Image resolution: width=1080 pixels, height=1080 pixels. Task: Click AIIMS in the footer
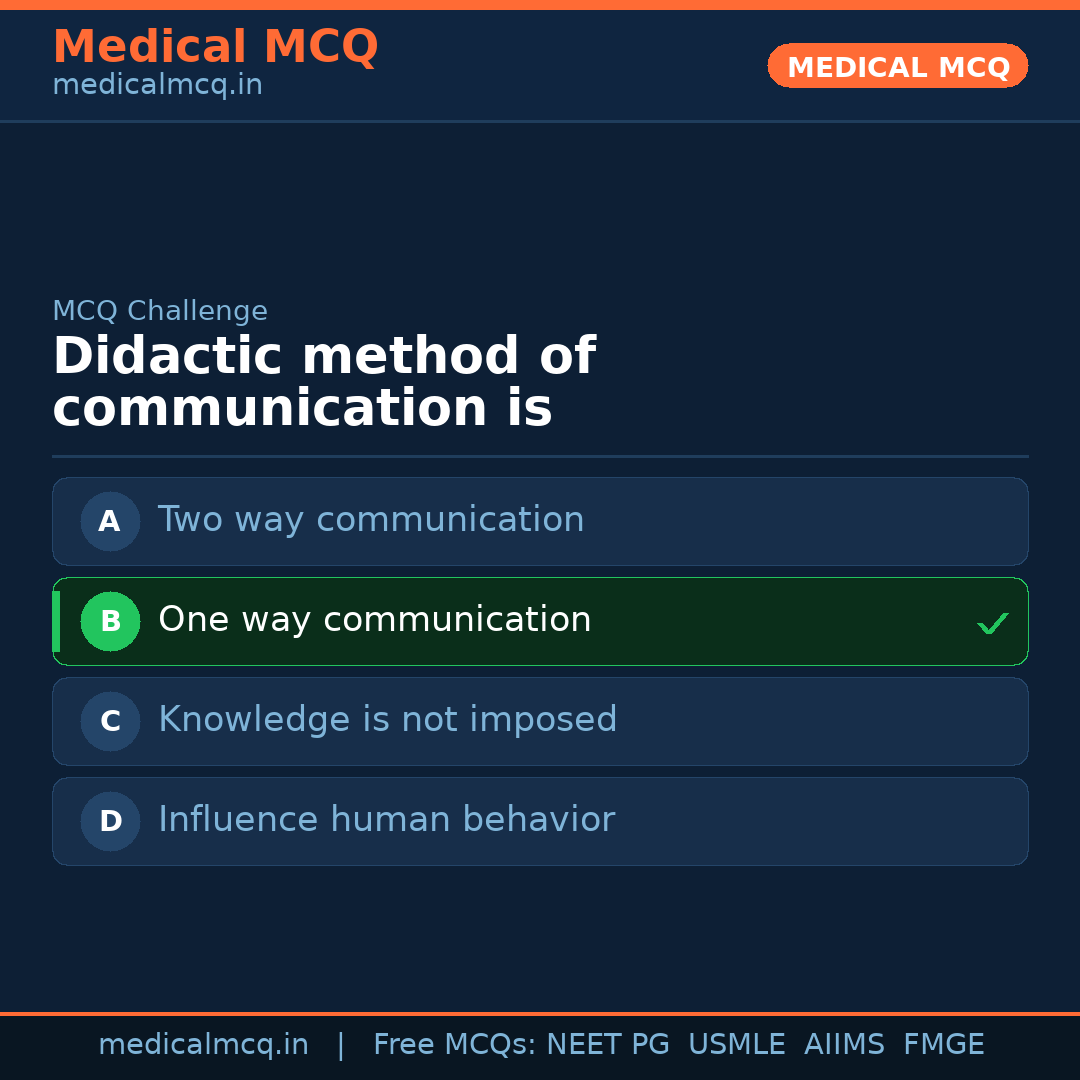(x=844, y=1045)
